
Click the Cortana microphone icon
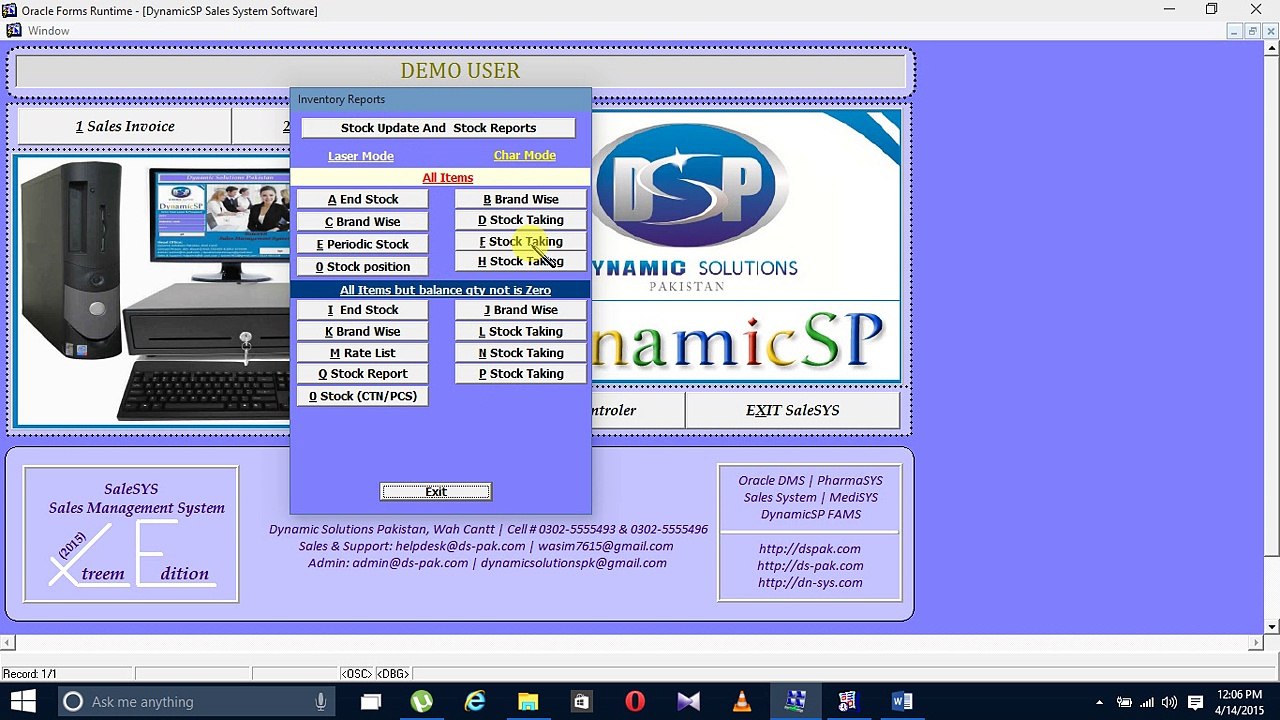tap(321, 702)
